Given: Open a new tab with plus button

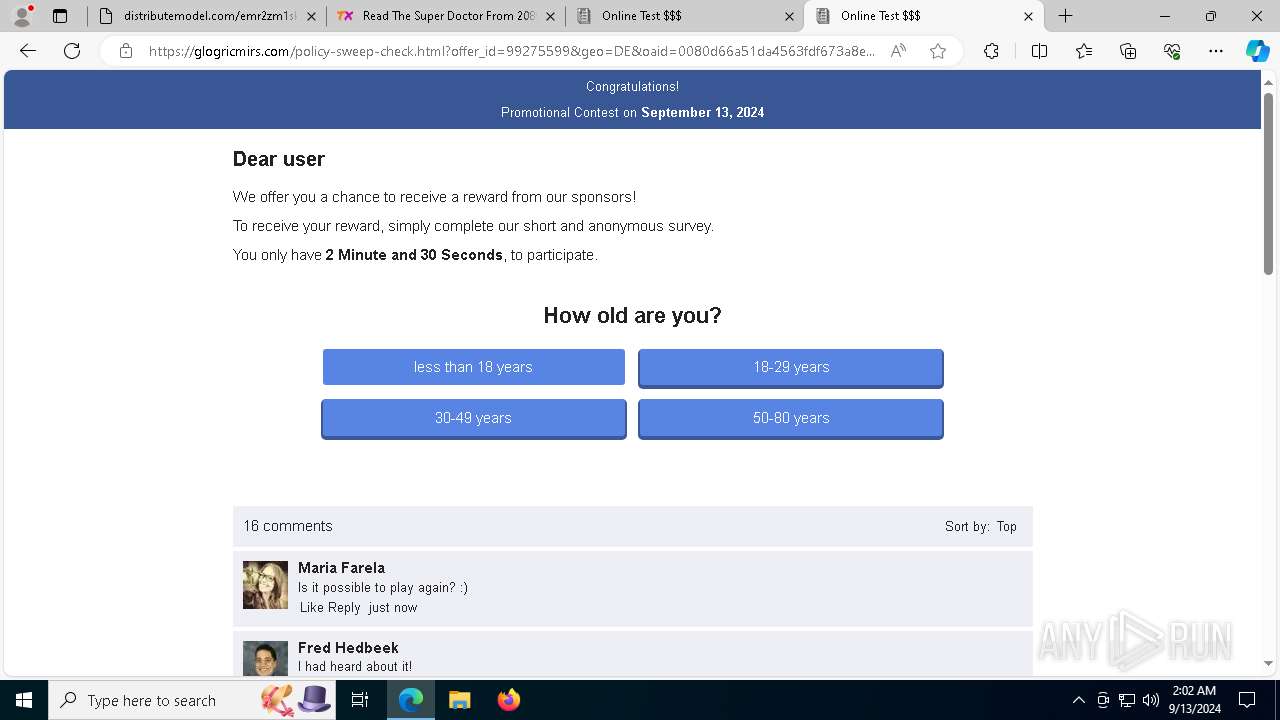Looking at the screenshot, I should (x=1066, y=16).
